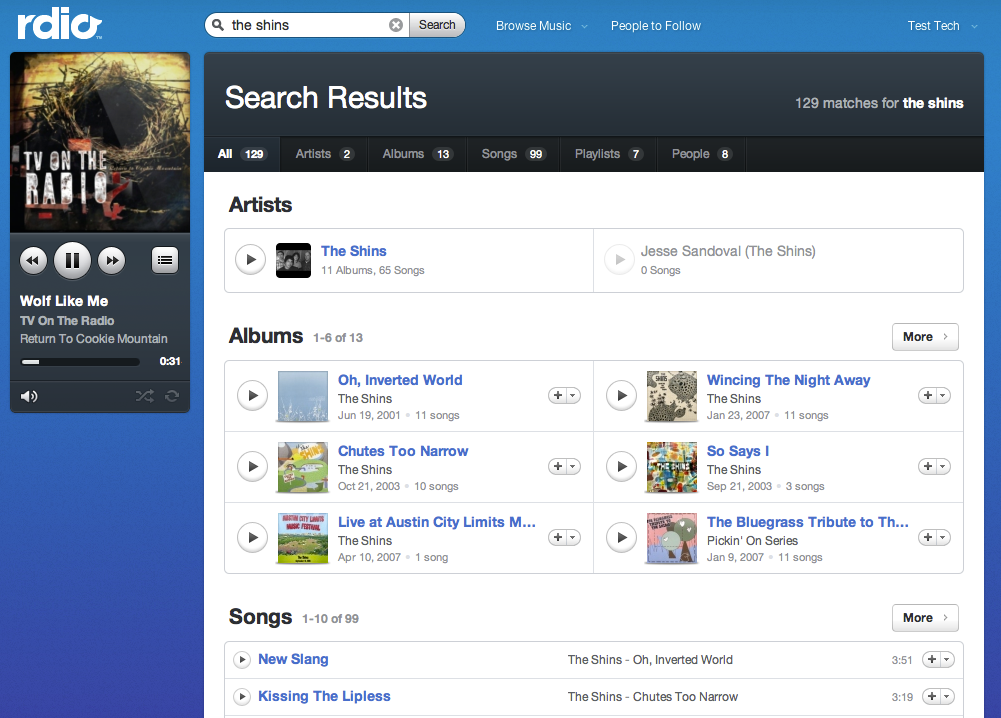1001x718 pixels.
Task: Switch to the Albums tab
Action: (x=417, y=154)
